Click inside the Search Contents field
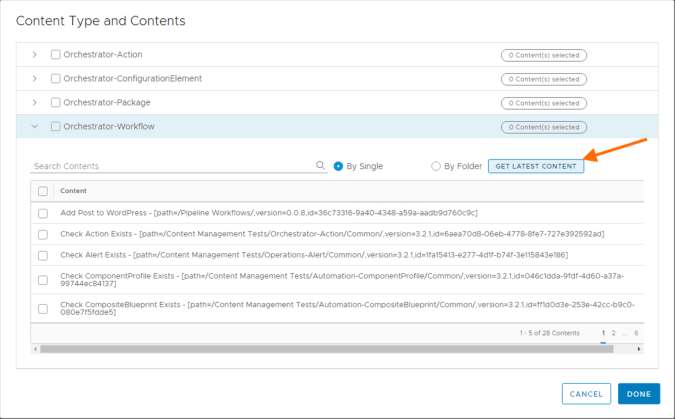Image resolution: width=675 pixels, height=419 pixels. tap(170, 166)
